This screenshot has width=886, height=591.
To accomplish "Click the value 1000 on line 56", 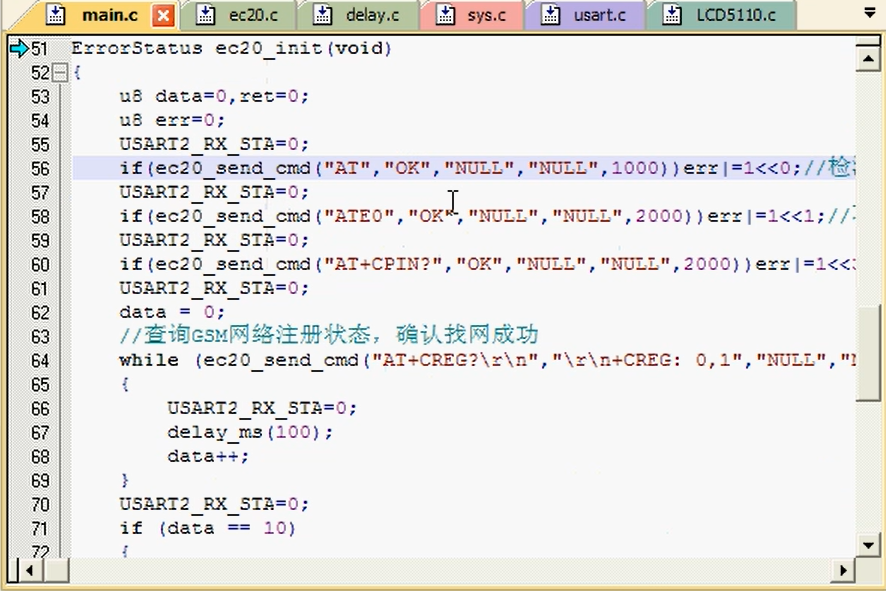I will click(635, 168).
